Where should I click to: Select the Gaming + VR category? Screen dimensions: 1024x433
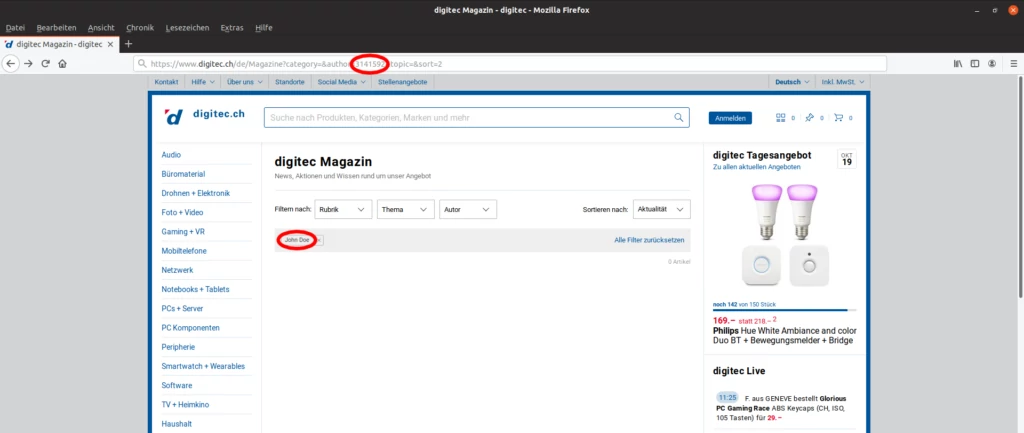click(184, 232)
